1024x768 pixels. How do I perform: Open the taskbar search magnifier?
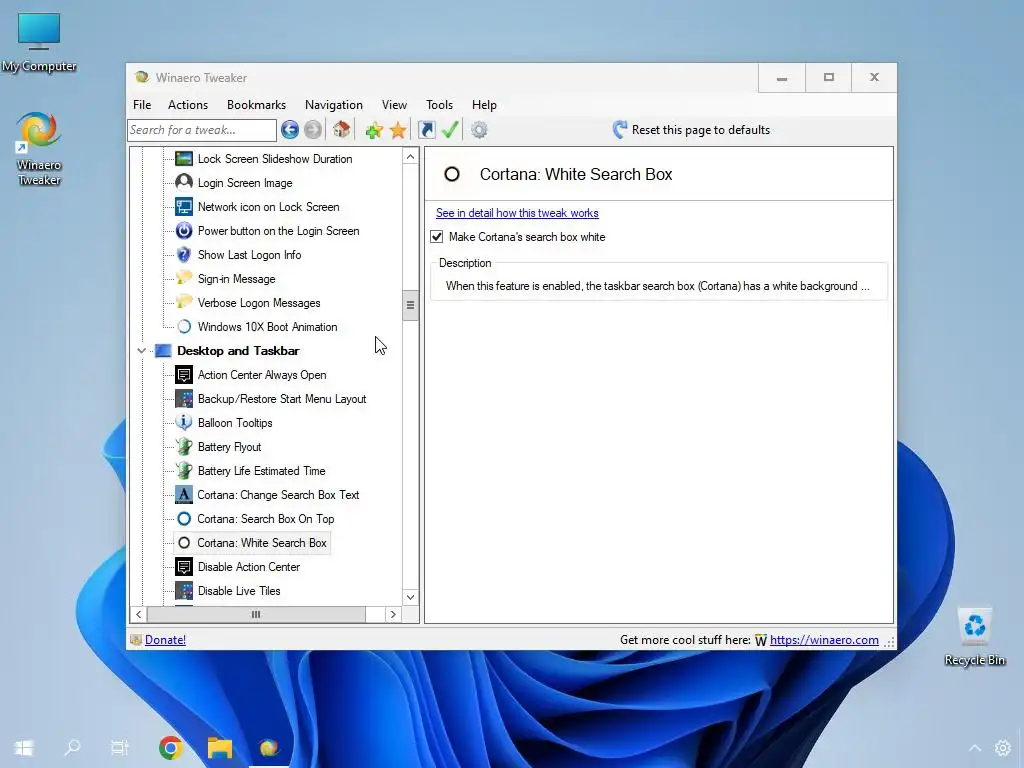point(72,747)
